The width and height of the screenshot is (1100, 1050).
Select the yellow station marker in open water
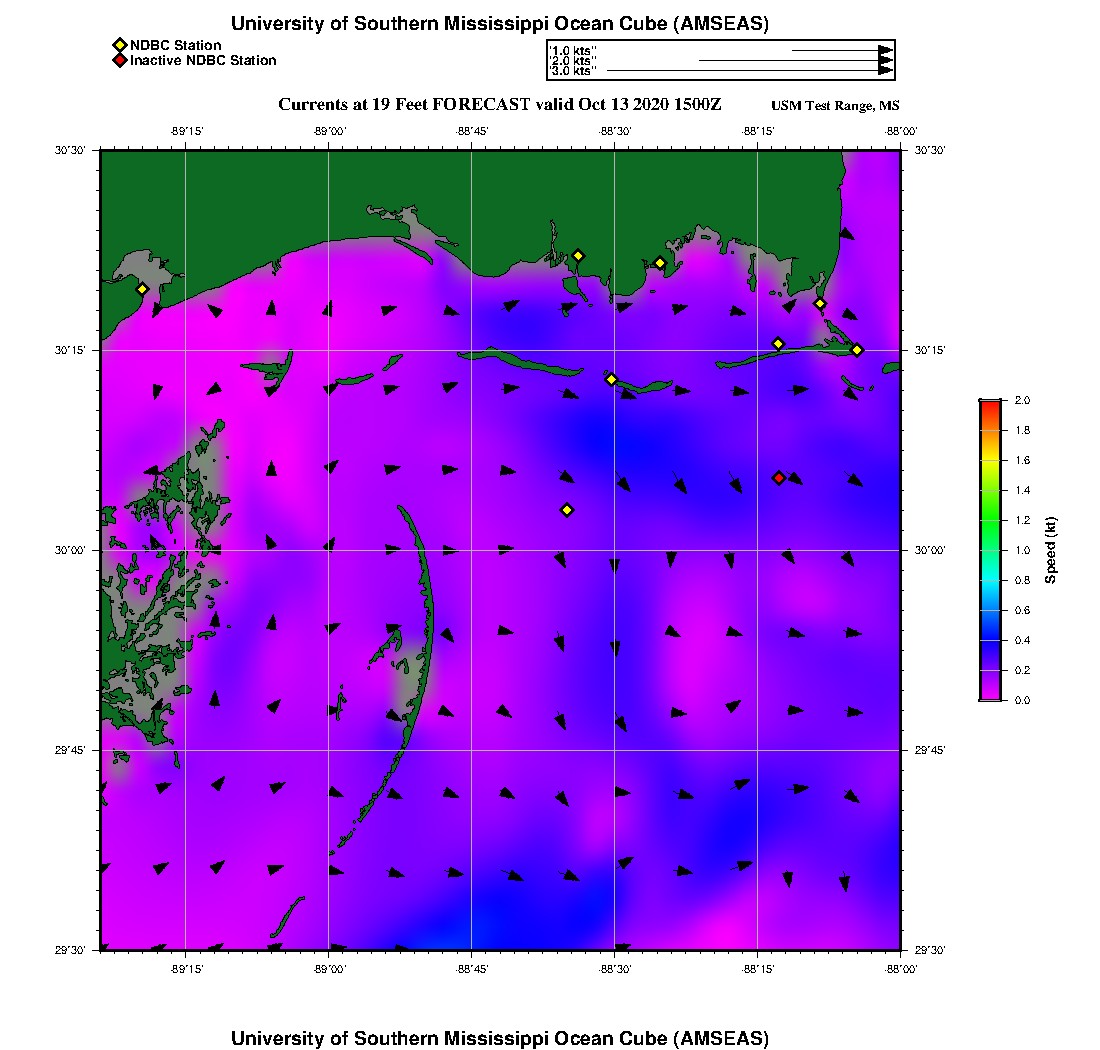tap(567, 510)
